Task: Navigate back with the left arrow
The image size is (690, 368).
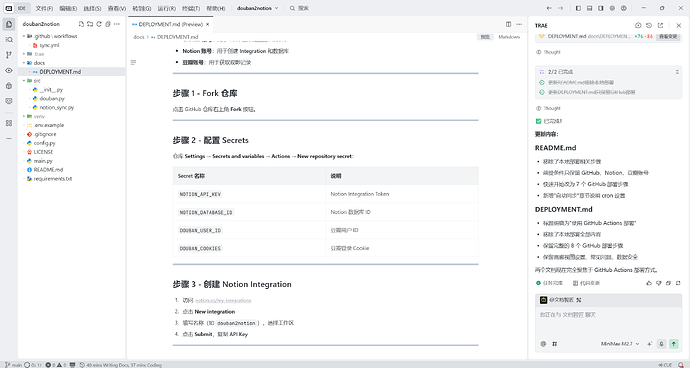Action: click(x=549, y=8)
